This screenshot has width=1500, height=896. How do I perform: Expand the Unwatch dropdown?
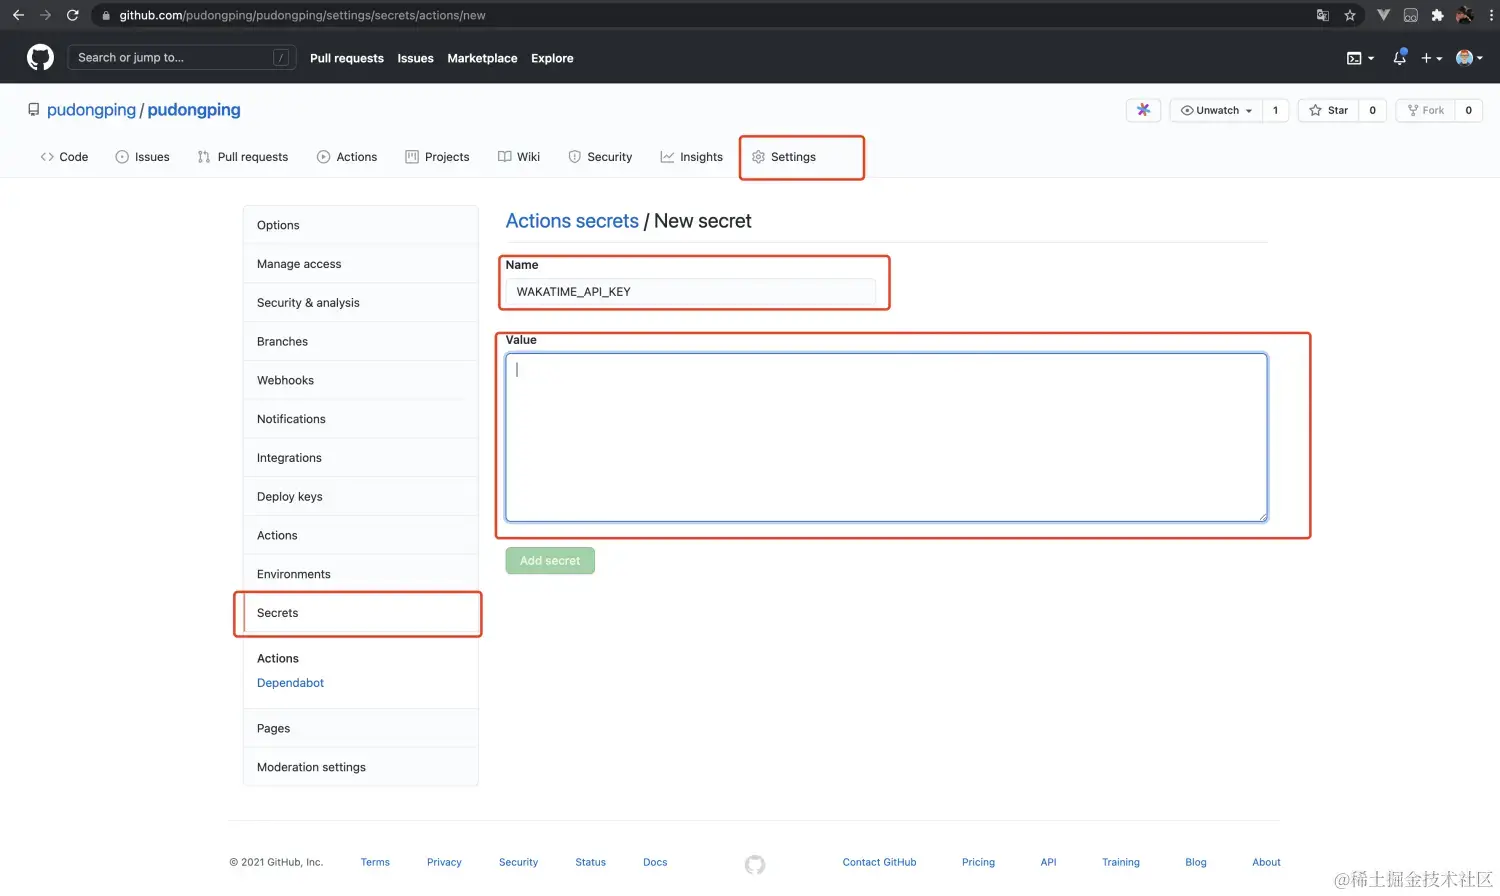1216,110
